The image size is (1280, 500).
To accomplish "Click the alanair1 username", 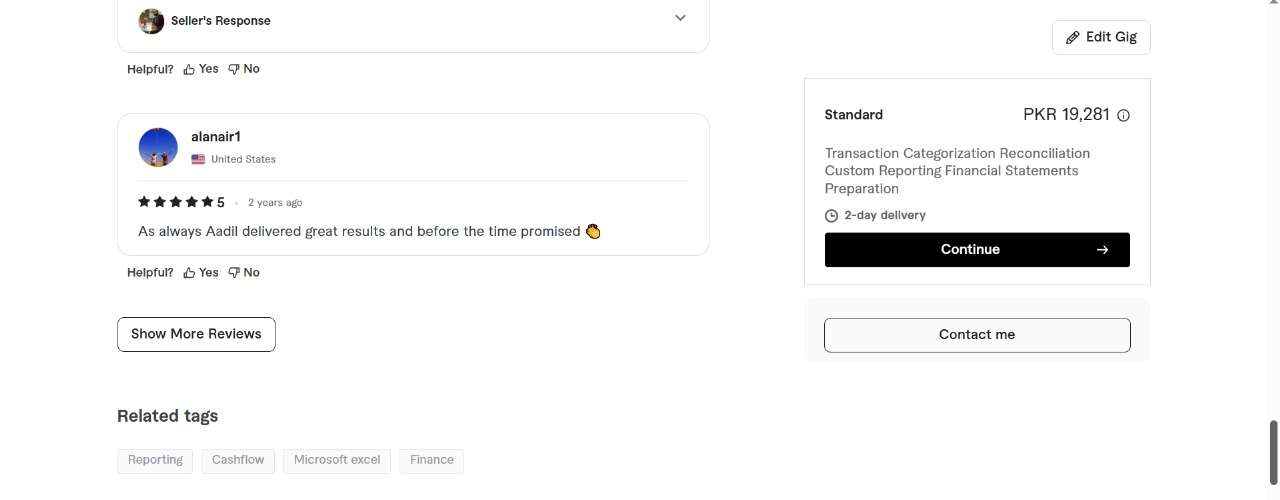I will click(x=216, y=136).
